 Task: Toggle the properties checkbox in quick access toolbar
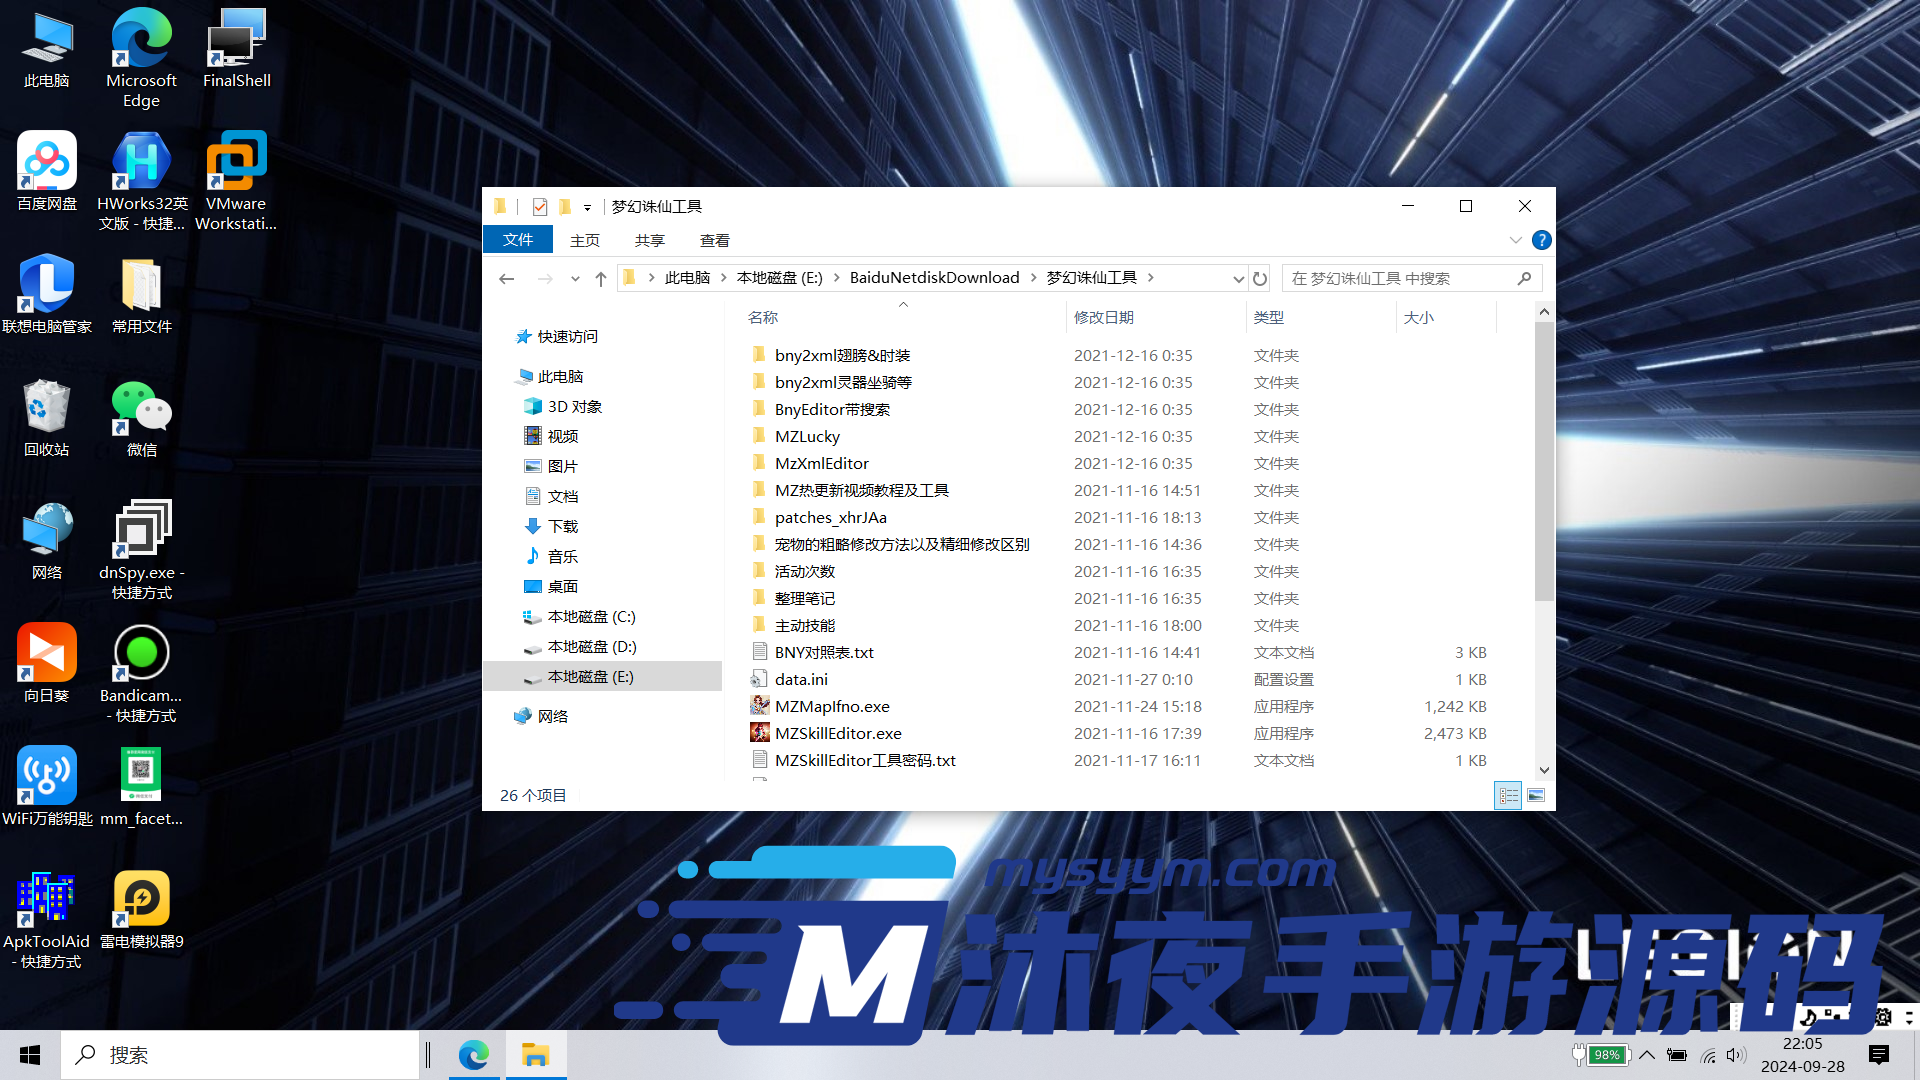[x=540, y=206]
